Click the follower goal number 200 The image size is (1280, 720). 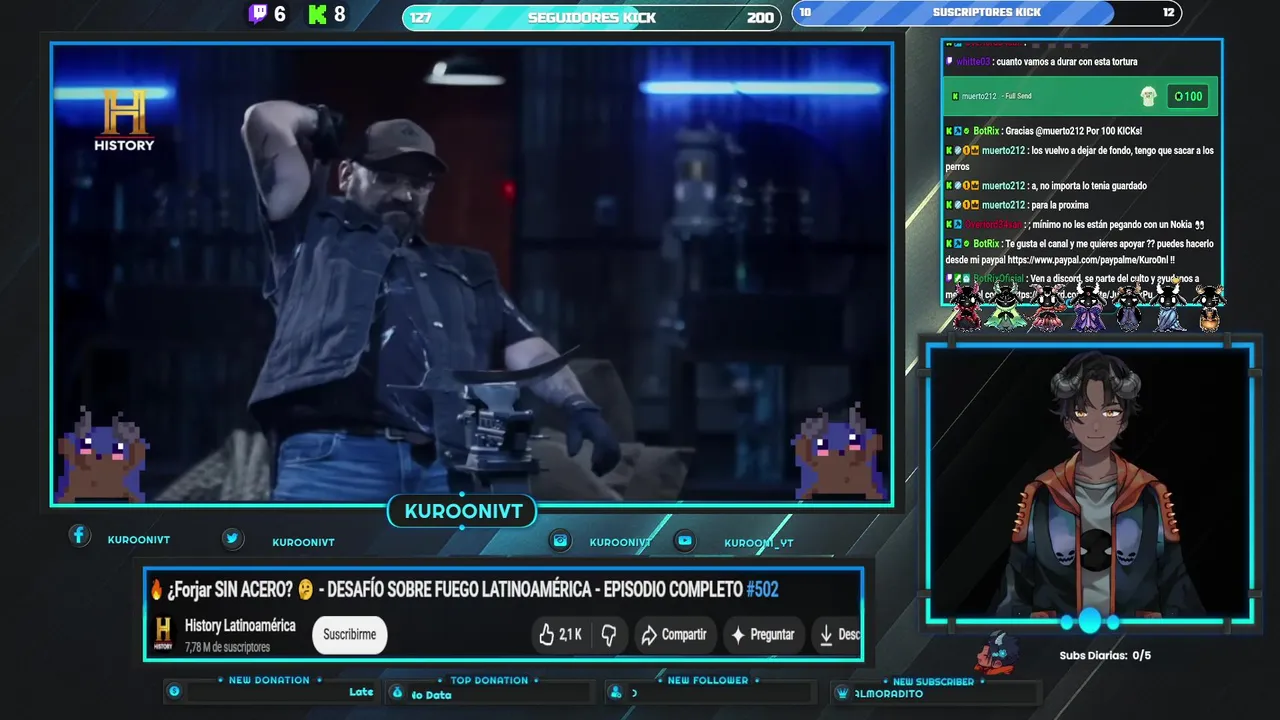tap(760, 18)
